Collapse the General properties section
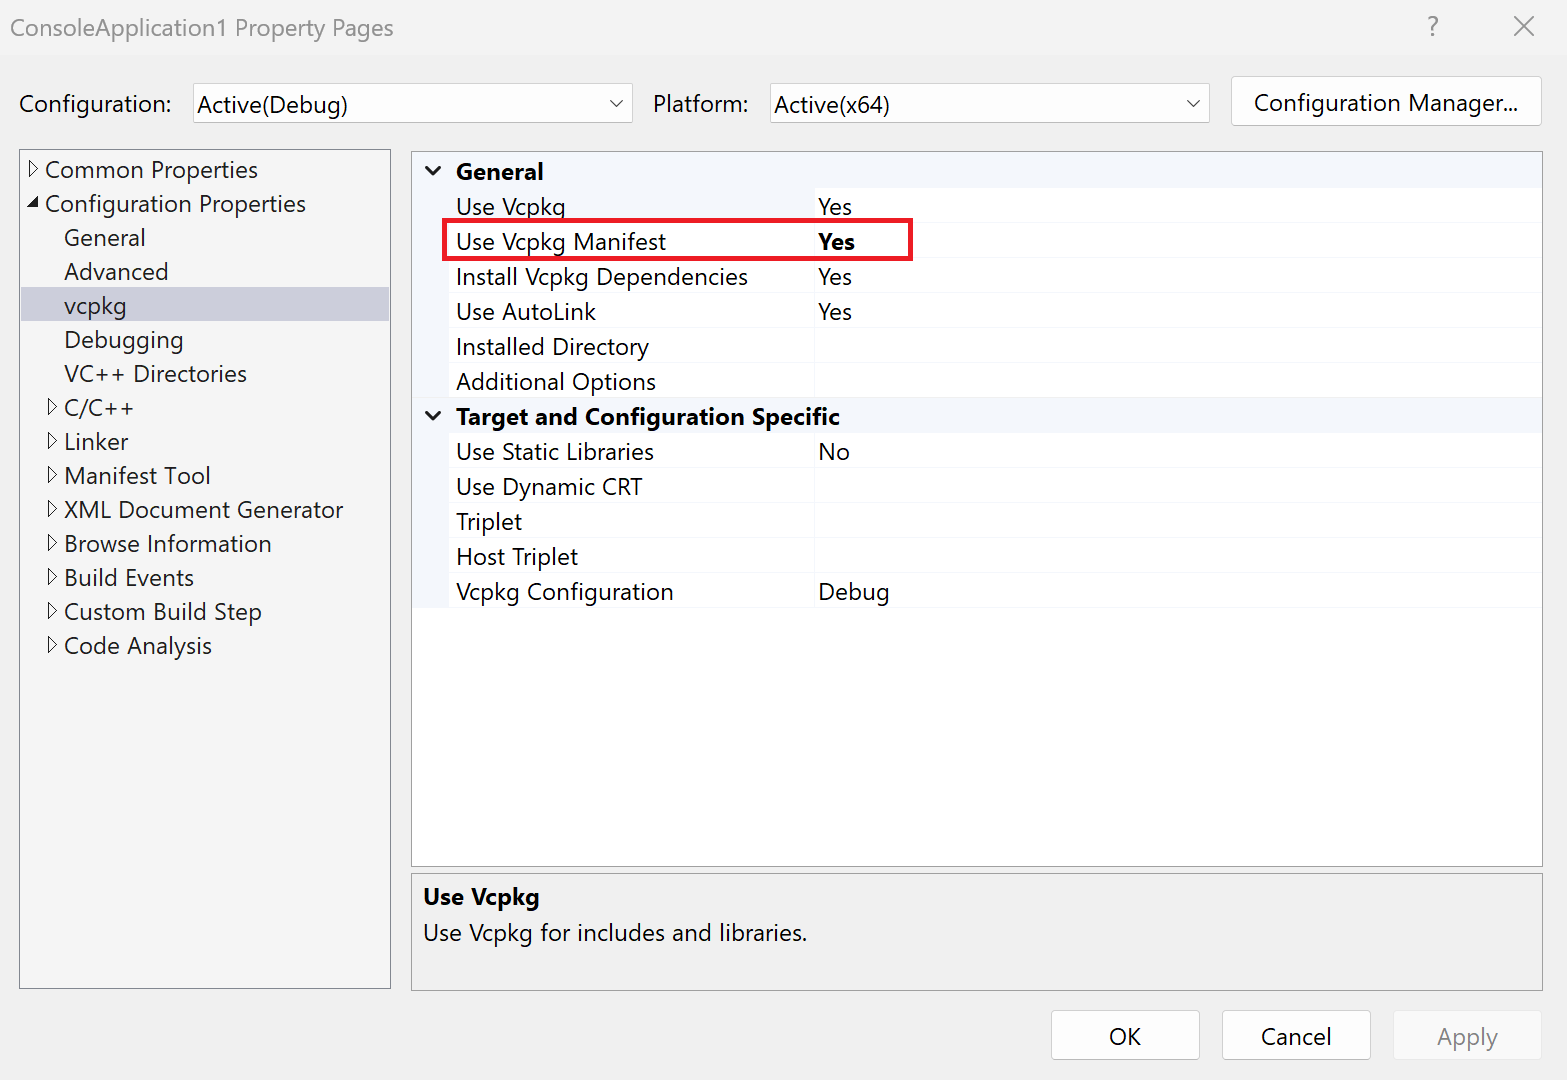Screen dimensions: 1567x1080 (x=432, y=171)
